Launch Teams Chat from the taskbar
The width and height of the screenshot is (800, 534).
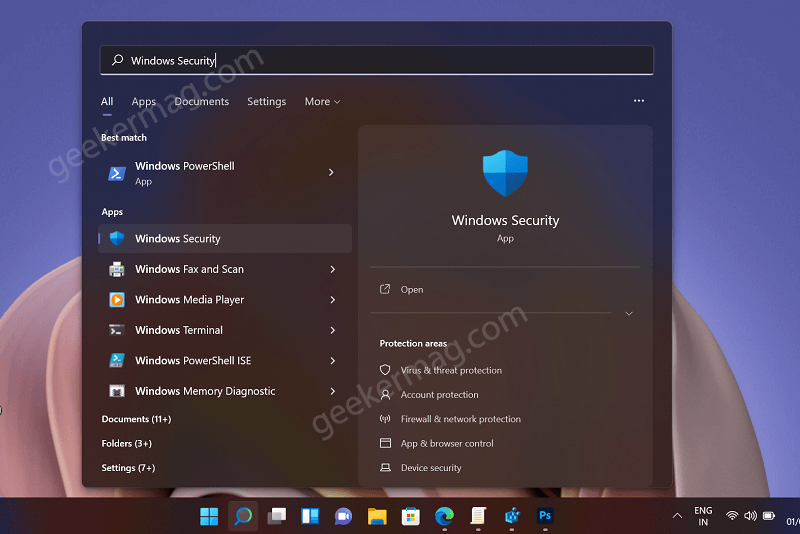coord(343,516)
